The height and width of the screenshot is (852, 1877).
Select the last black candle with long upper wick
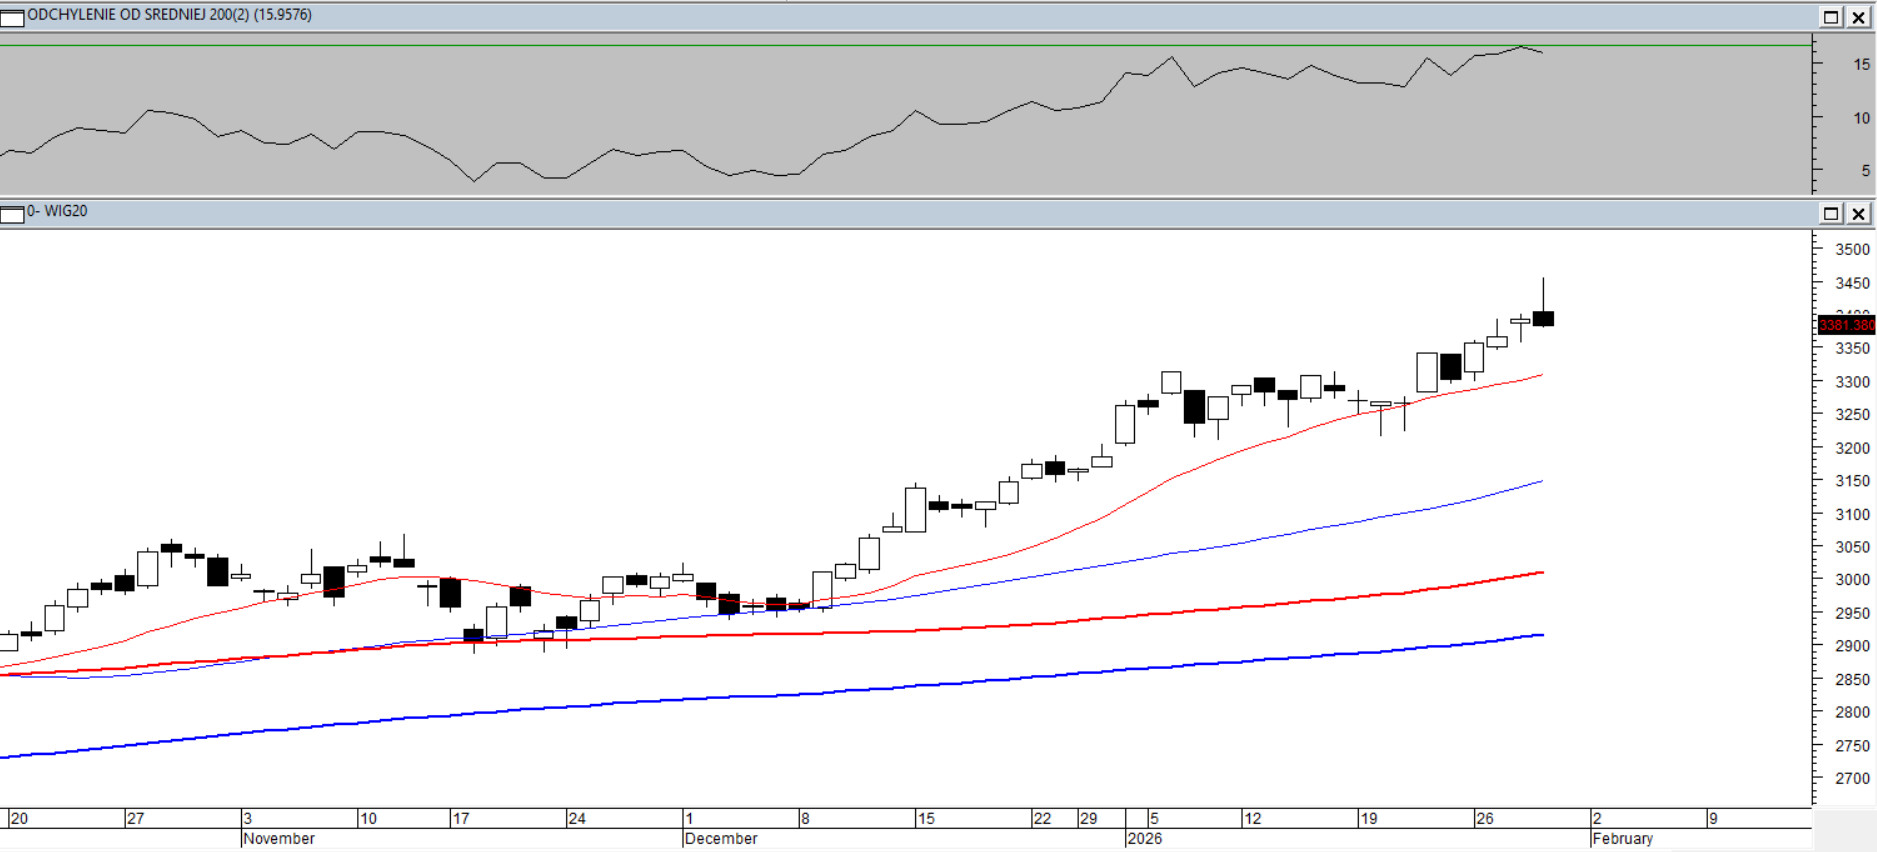click(x=1543, y=318)
